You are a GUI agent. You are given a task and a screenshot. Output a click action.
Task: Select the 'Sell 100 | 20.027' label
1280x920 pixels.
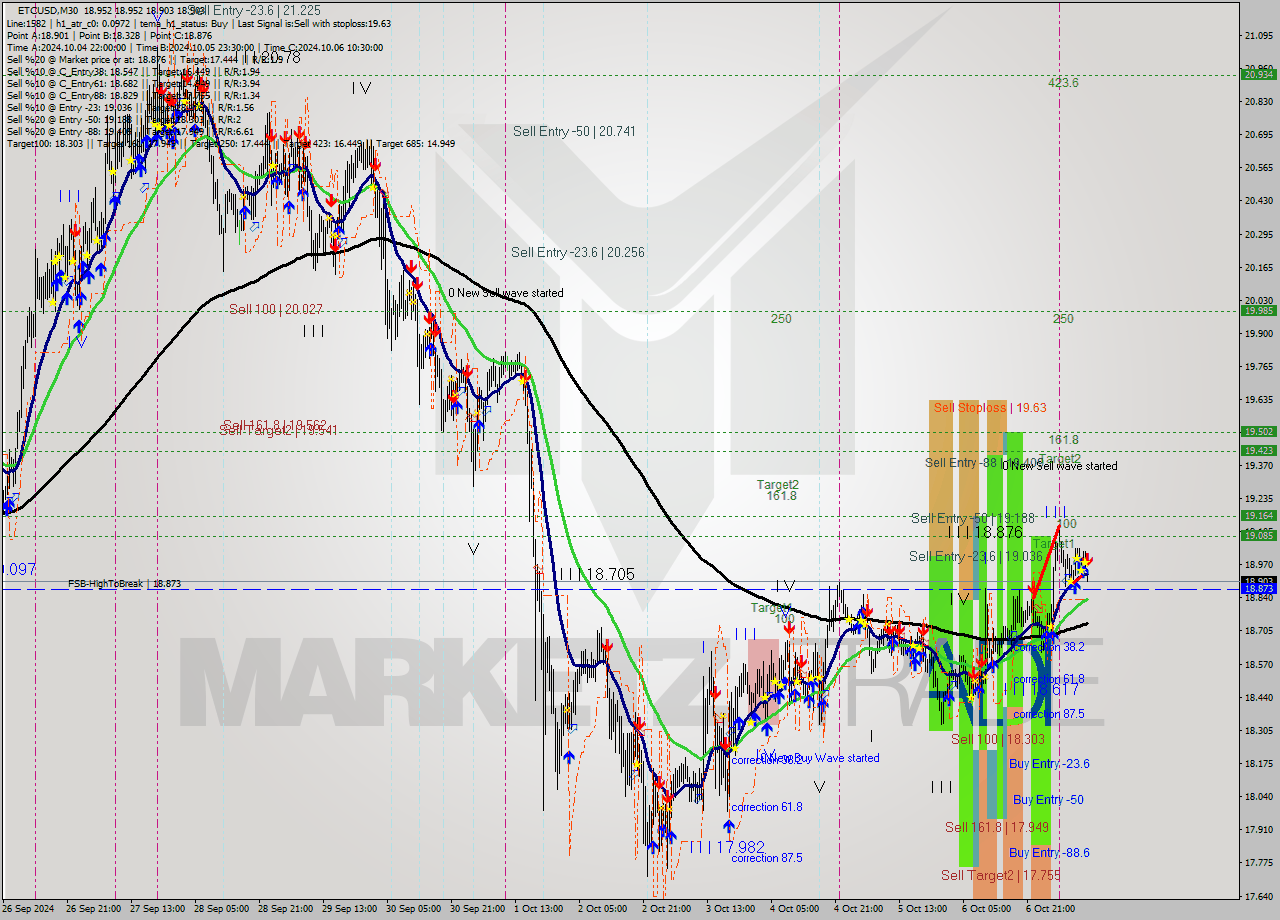pos(276,309)
